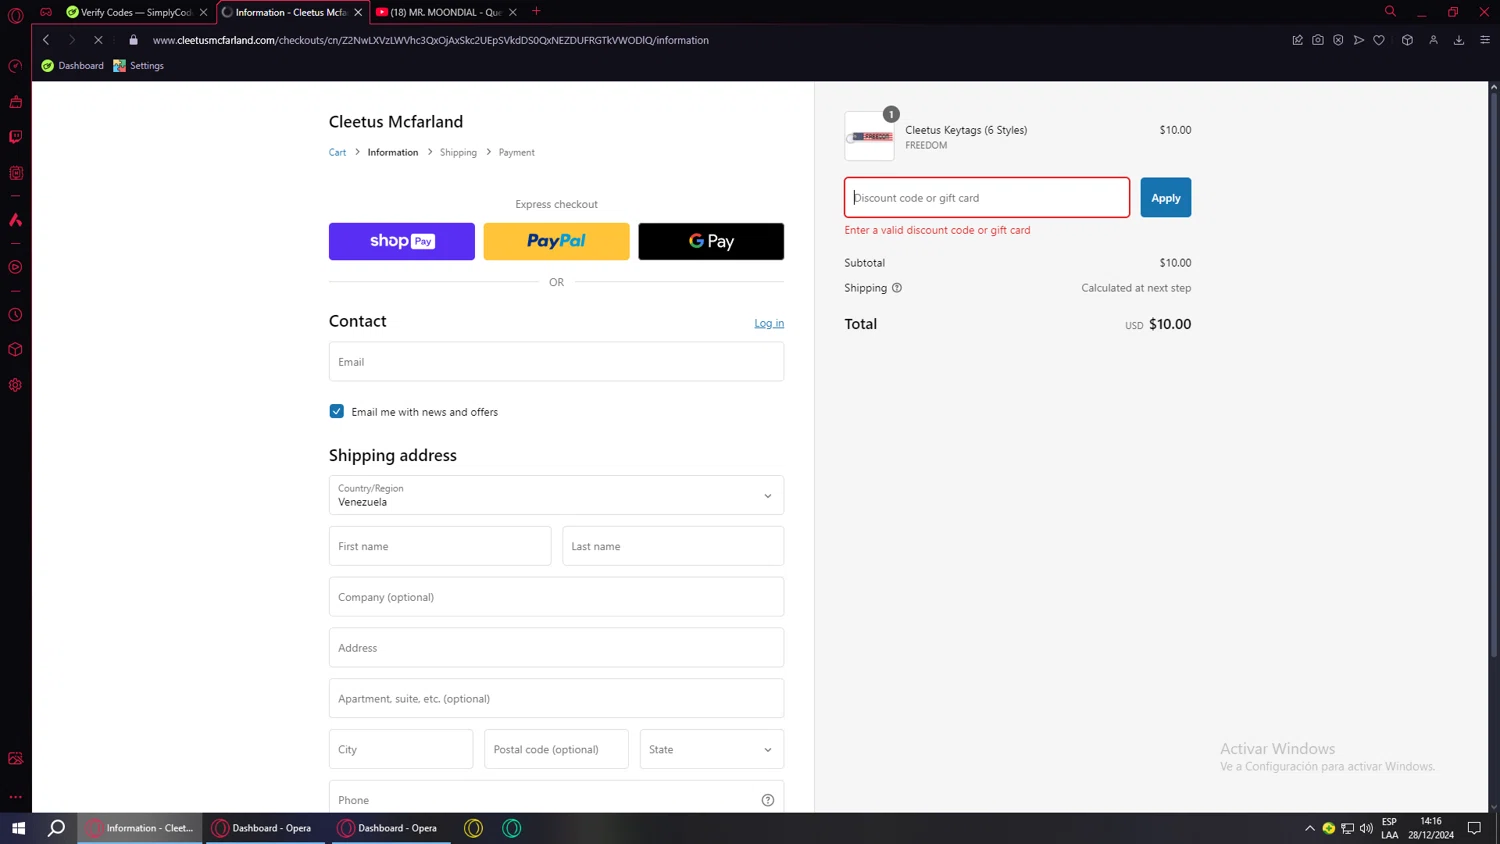Open History clock icon in sidebar
Image resolution: width=1500 pixels, height=844 pixels.
[15, 315]
